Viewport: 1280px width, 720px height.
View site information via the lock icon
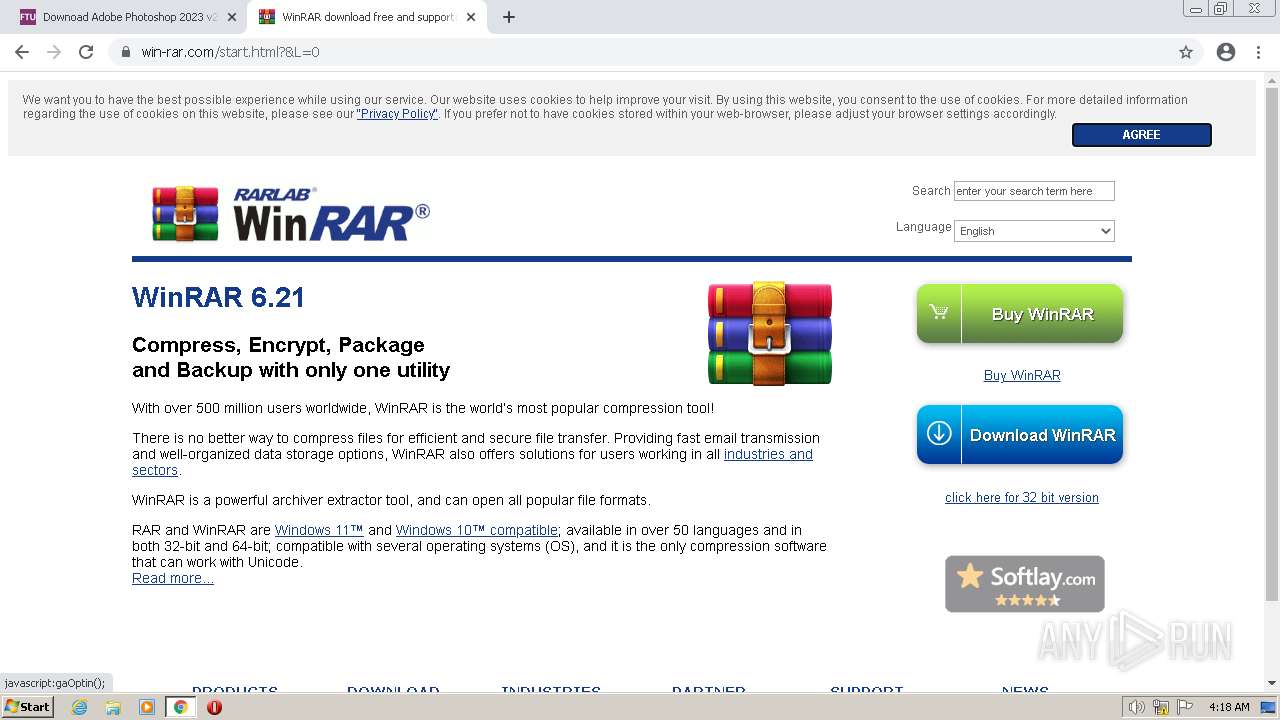tap(126, 52)
